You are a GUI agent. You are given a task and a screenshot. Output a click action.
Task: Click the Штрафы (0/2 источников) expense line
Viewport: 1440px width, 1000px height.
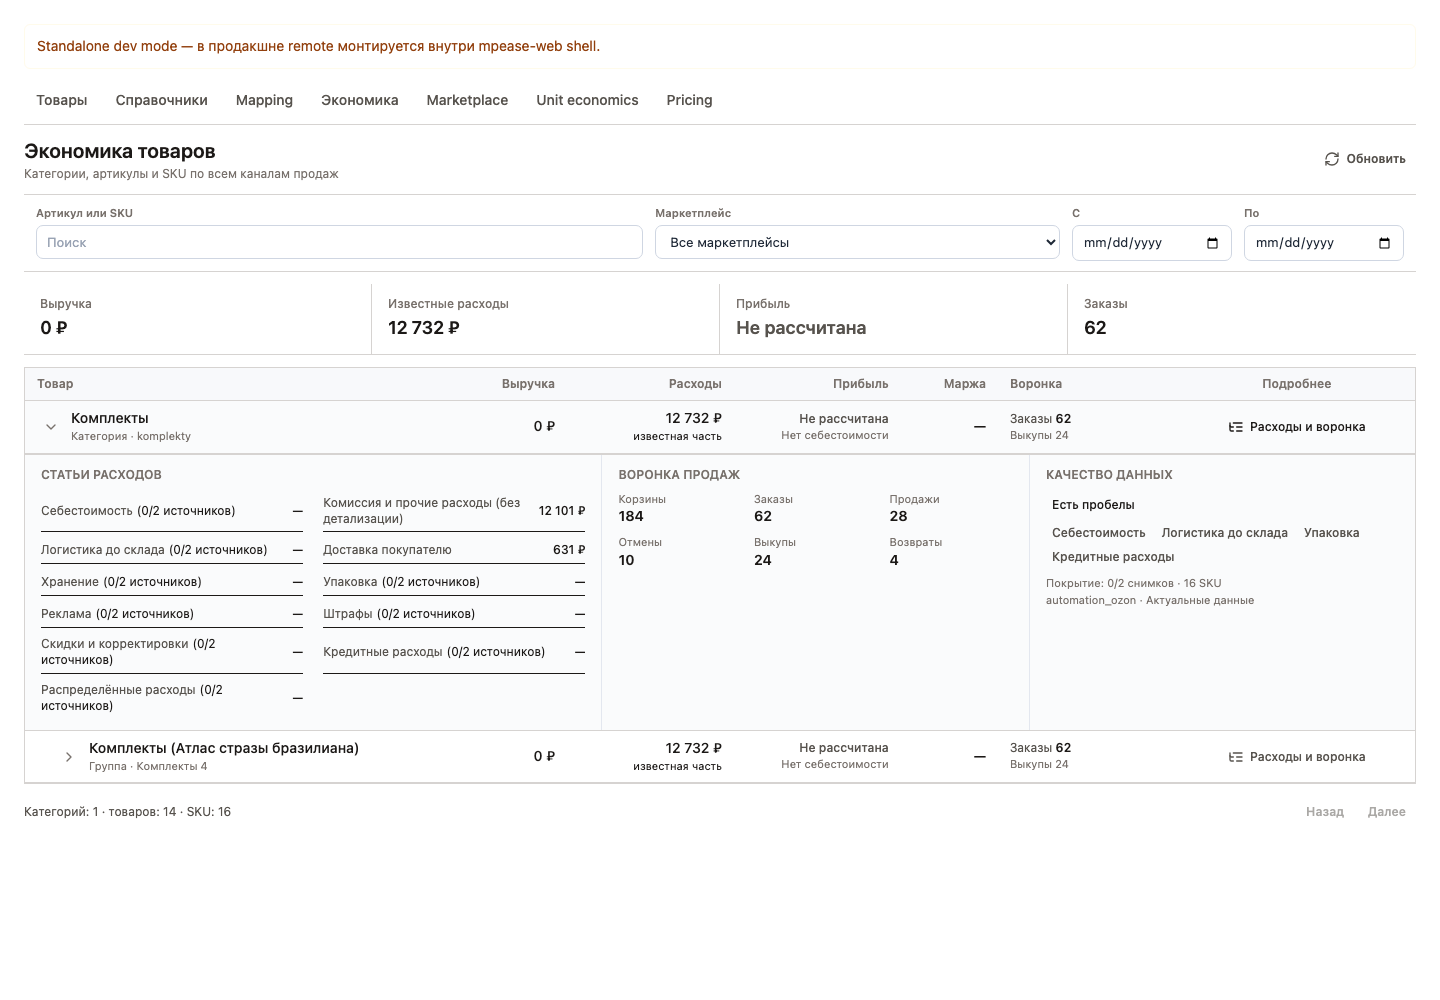454,614
